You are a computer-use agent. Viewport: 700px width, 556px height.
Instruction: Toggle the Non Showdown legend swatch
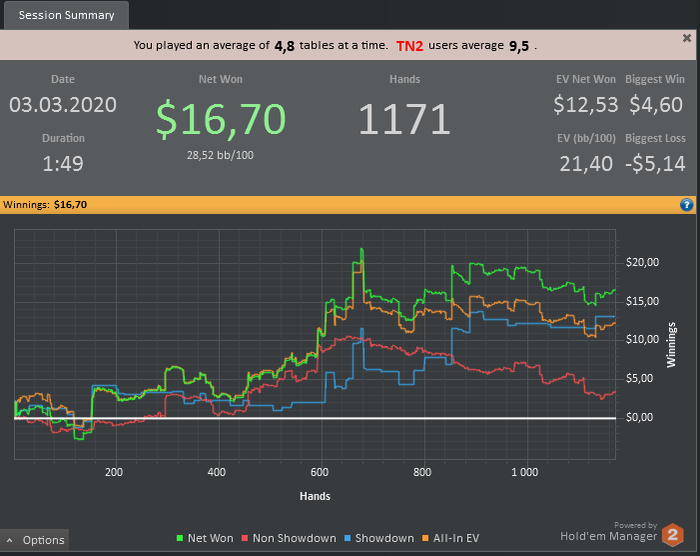(245, 538)
